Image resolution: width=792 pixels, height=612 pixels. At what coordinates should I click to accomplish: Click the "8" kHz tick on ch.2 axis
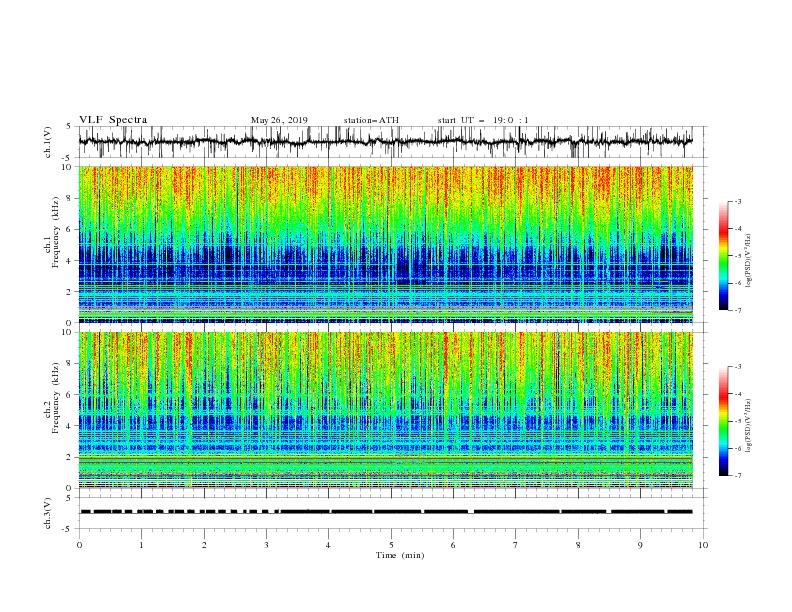[70, 364]
